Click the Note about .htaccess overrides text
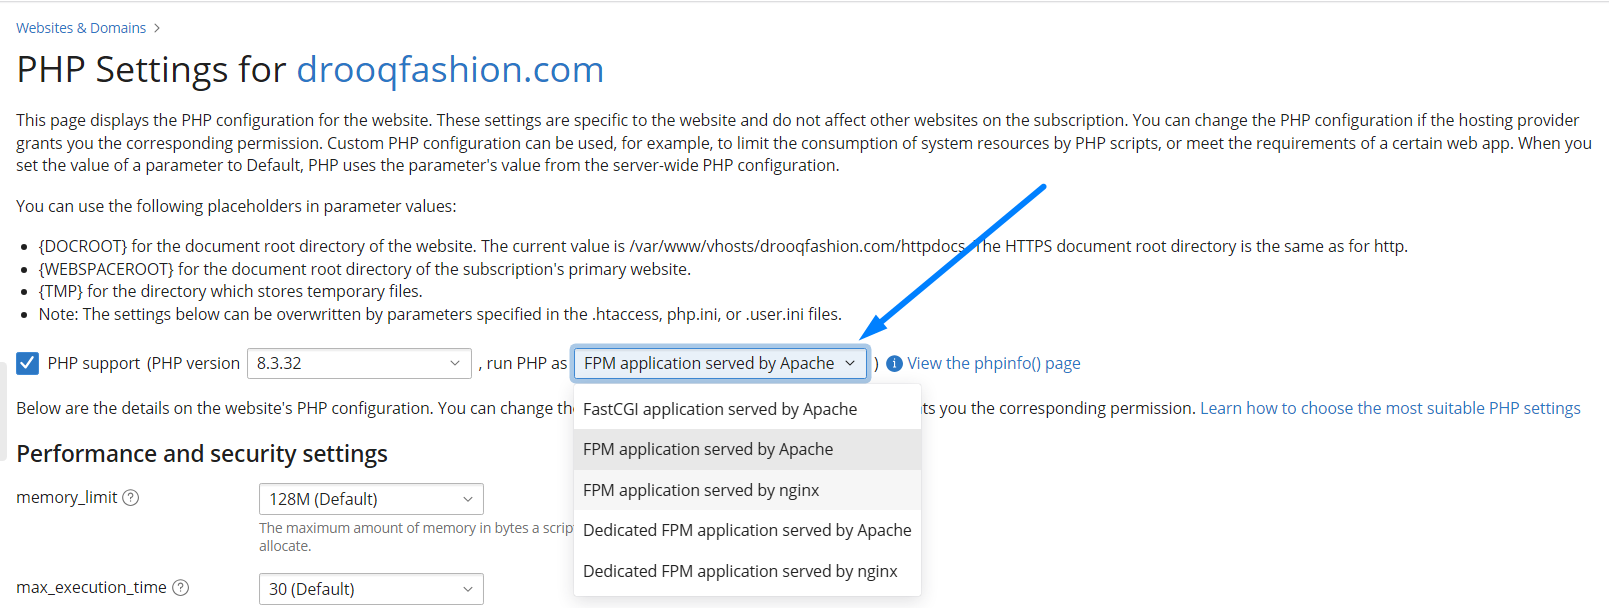 [440, 314]
